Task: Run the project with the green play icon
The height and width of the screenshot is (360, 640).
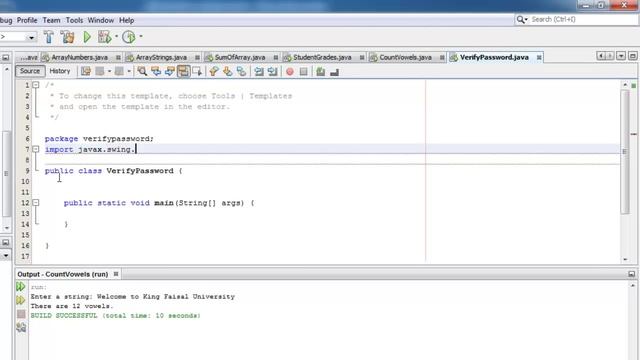Action: pyautogui.click(x=87, y=37)
